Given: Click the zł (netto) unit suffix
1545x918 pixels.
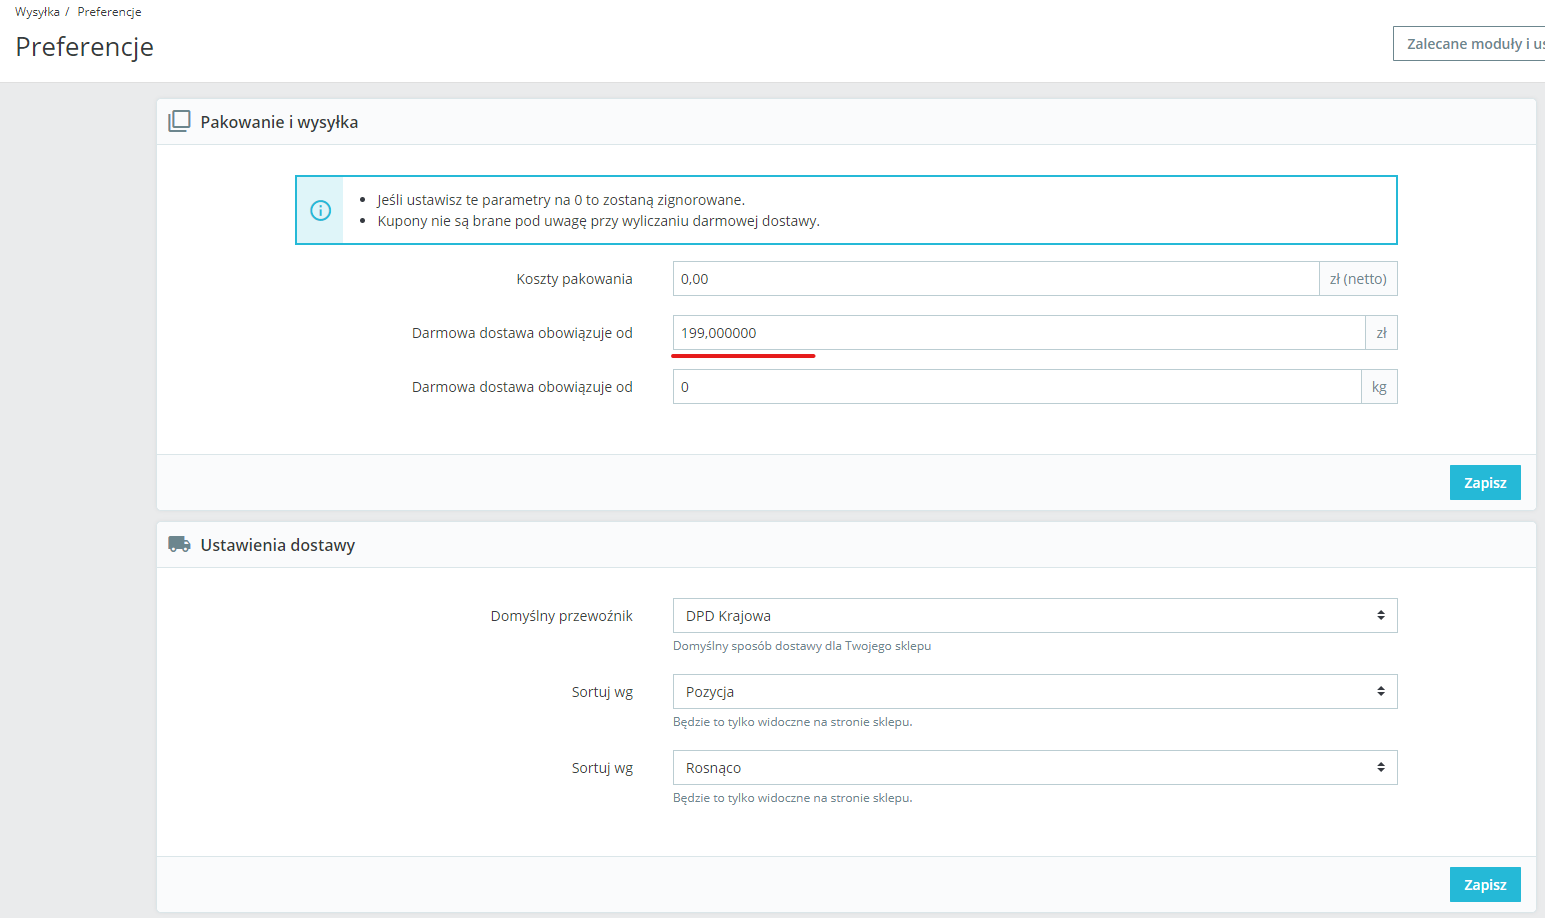Looking at the screenshot, I should coord(1357,279).
